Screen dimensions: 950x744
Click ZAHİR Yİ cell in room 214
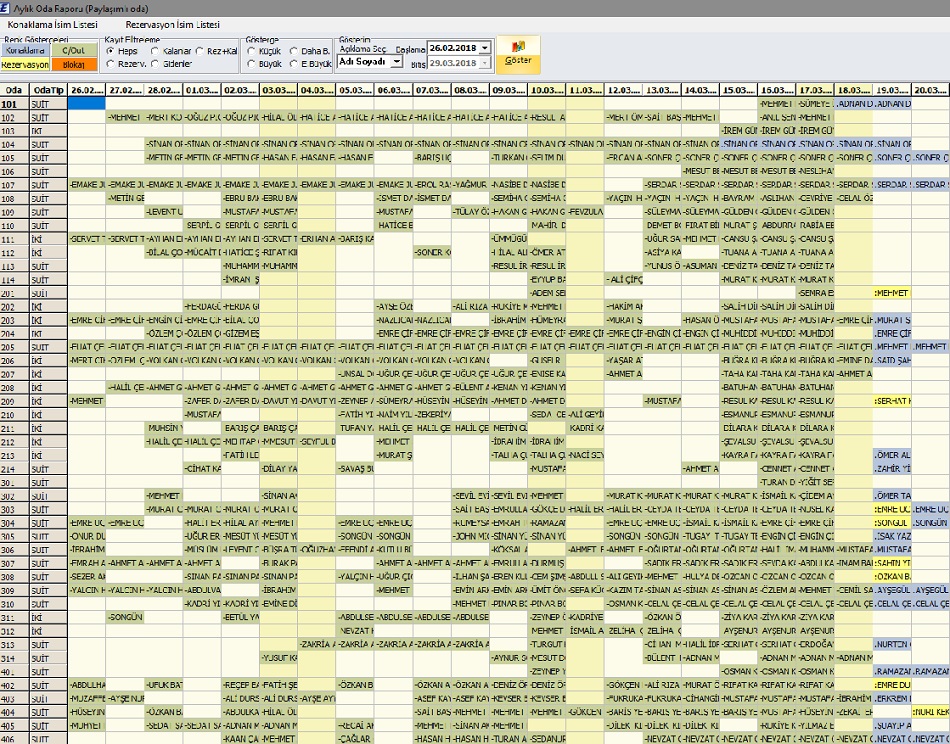(x=892, y=469)
